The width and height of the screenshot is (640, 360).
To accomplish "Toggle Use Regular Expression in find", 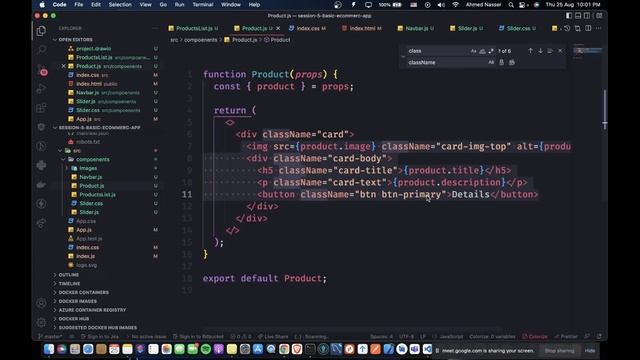I will [491, 51].
